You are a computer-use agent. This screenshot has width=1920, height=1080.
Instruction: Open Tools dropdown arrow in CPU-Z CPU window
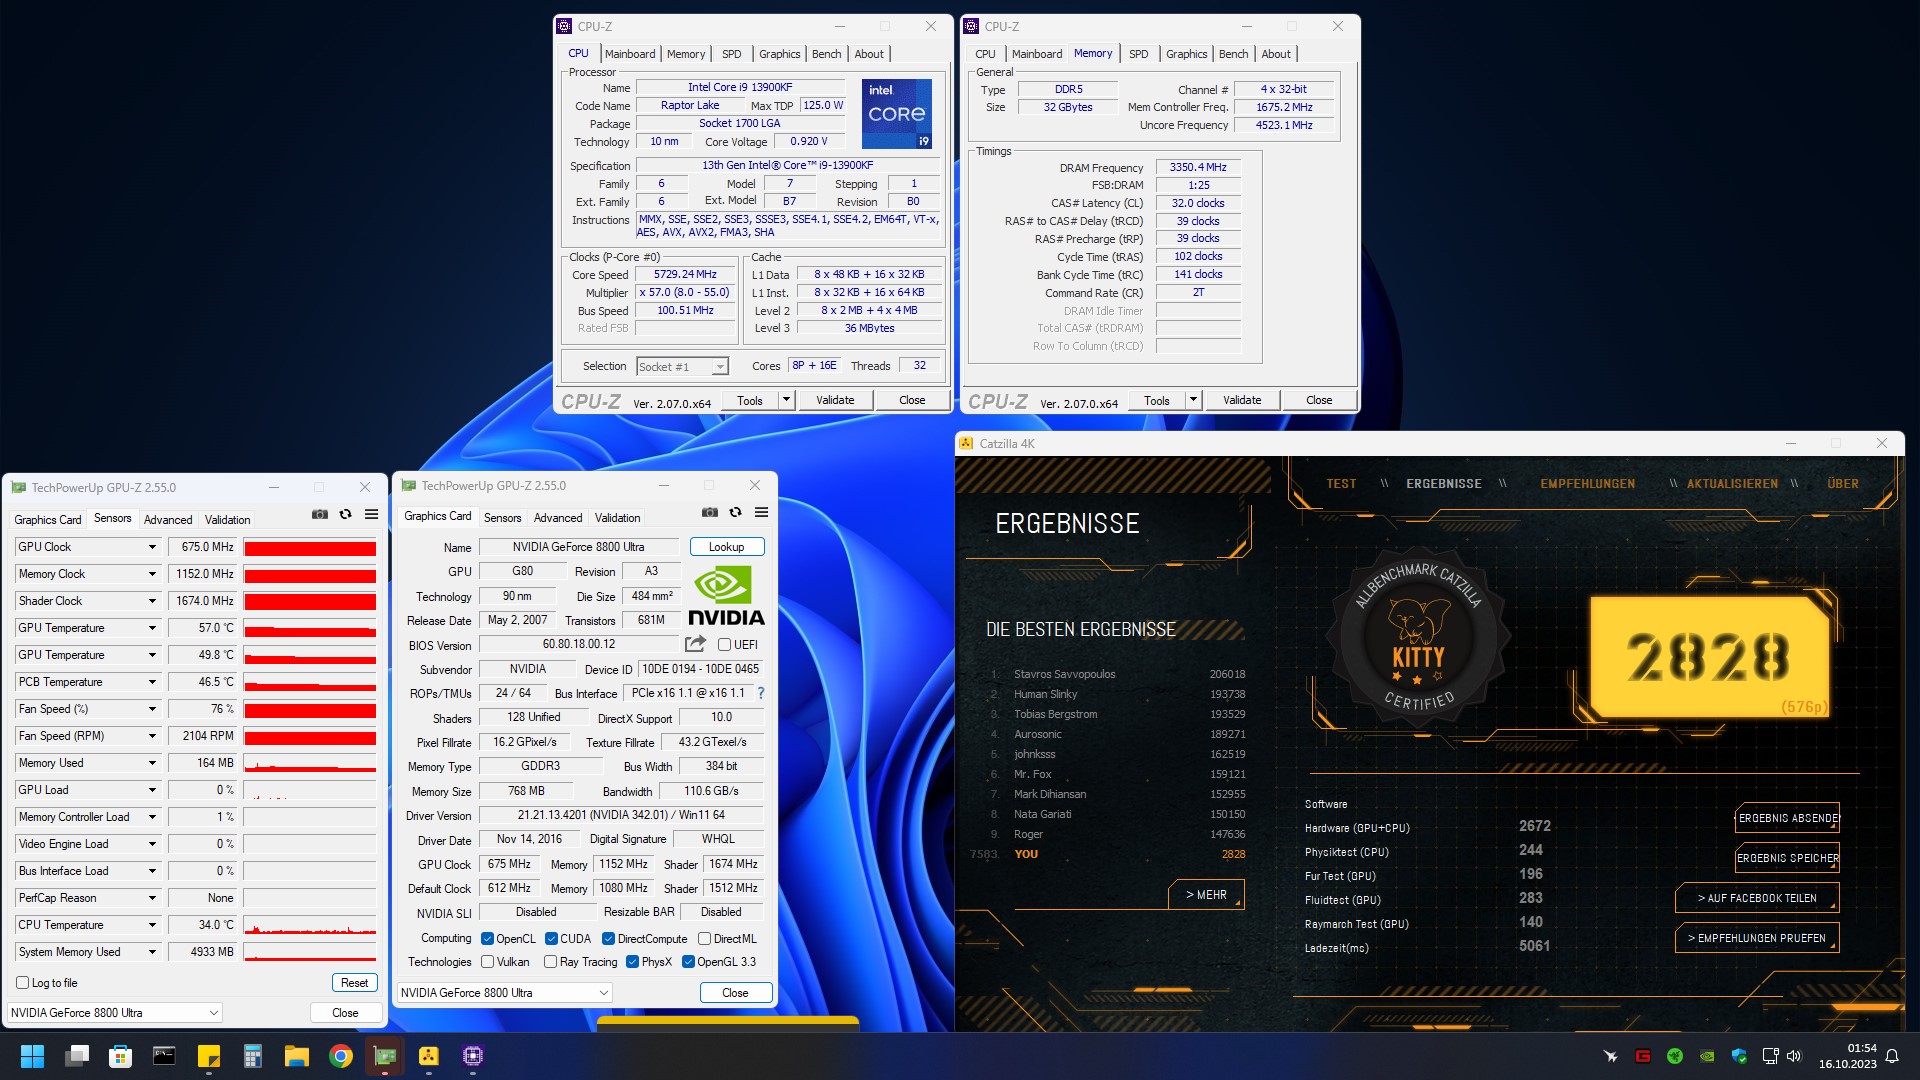[x=787, y=400]
